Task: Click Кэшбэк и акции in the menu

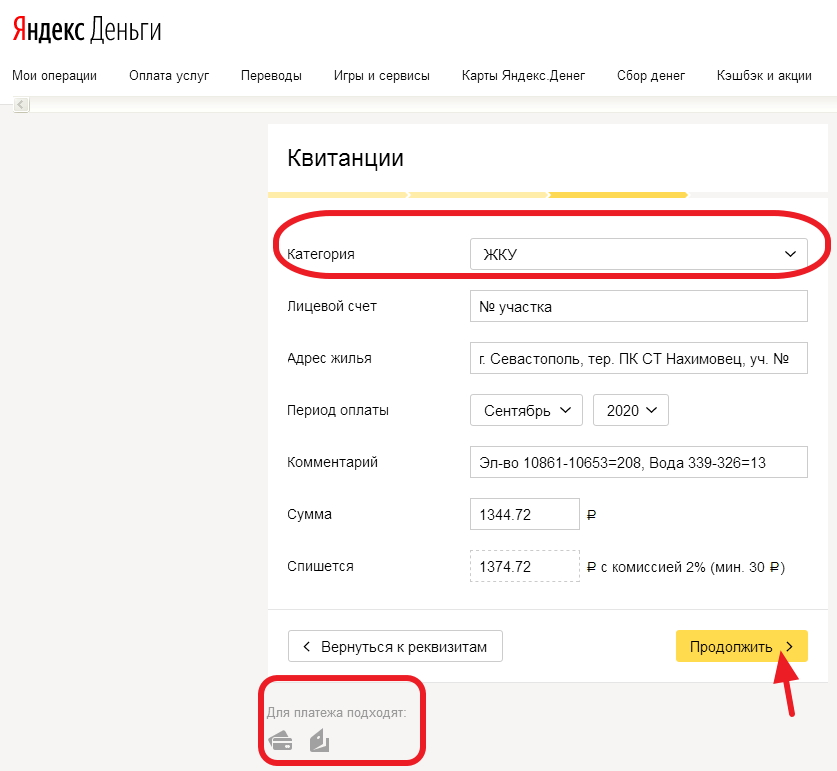Action: 764,75
